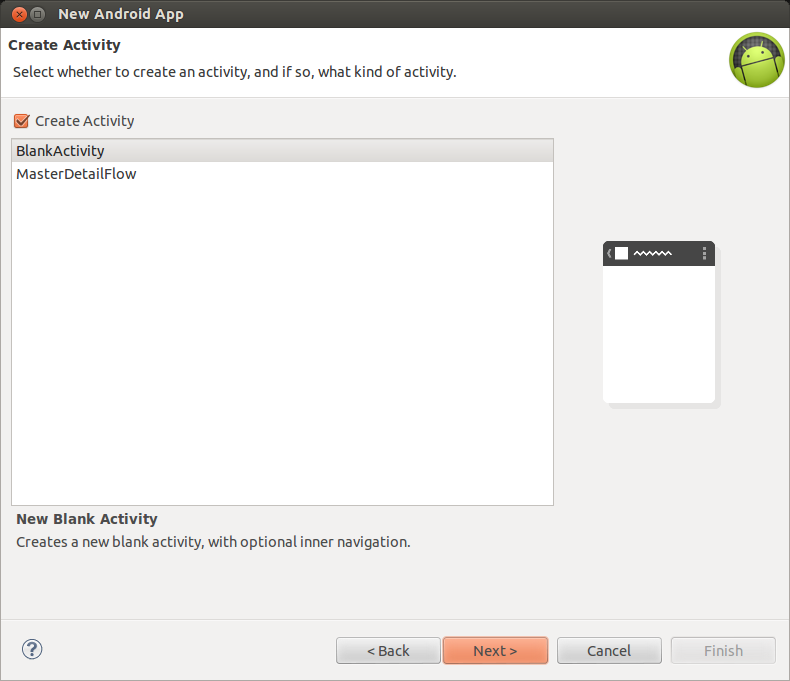
Task: Click the blank activity preview thumbnail
Action: 662,324
